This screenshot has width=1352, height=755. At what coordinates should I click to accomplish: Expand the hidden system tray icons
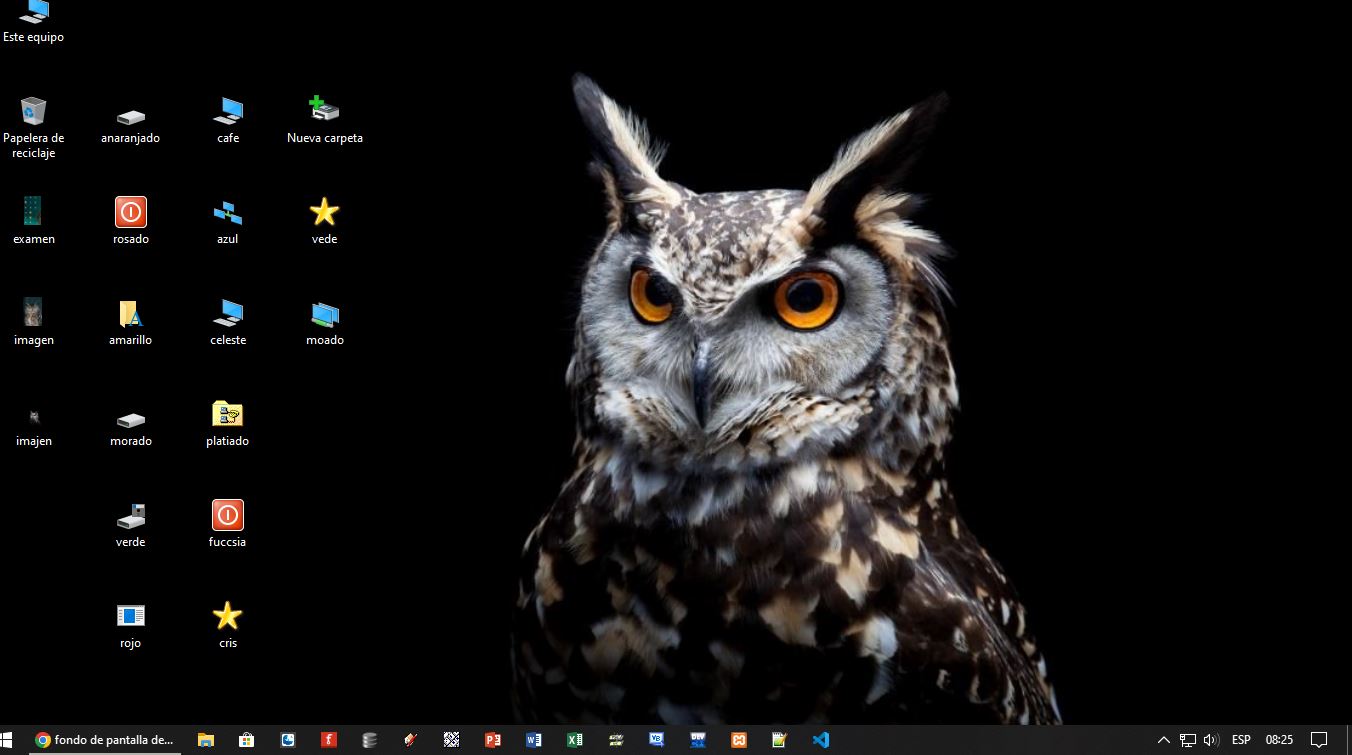tap(1163, 740)
